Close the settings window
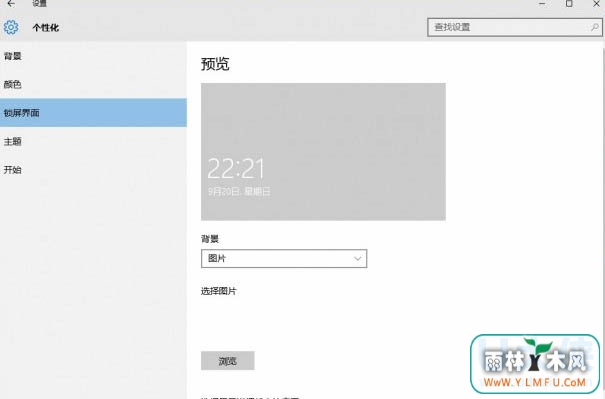Viewport: 605px width, 399px height. (x=596, y=3)
